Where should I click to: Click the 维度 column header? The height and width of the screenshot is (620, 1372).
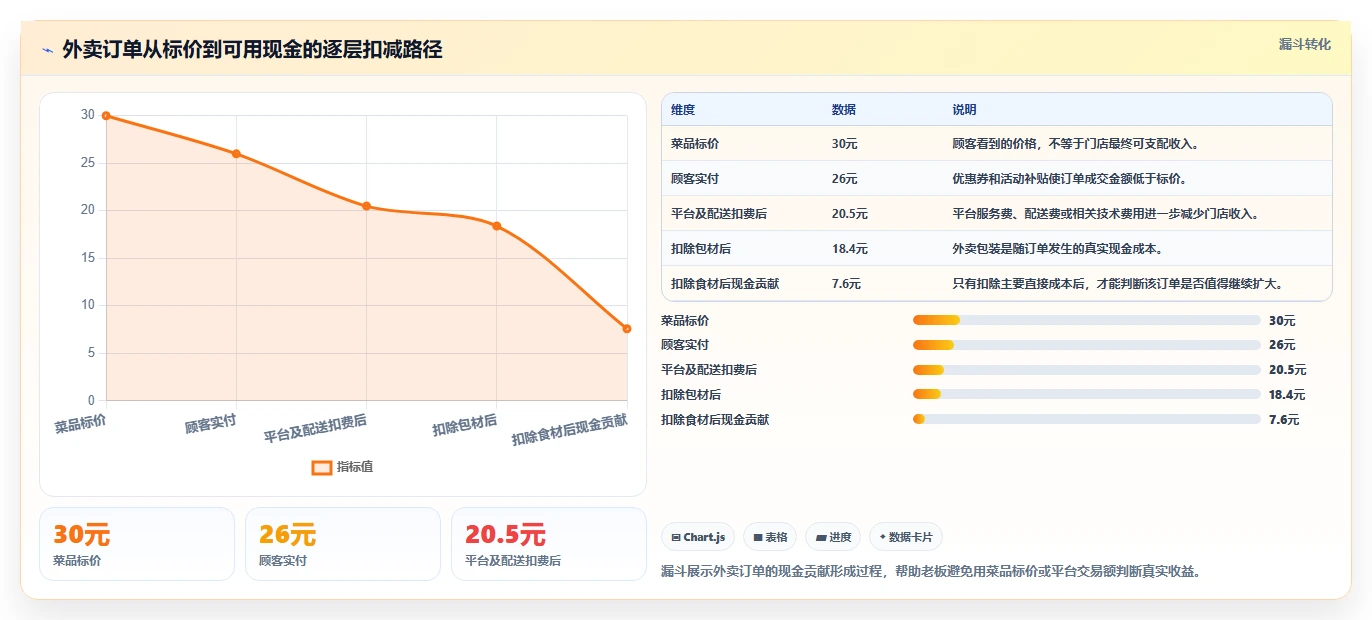point(683,110)
